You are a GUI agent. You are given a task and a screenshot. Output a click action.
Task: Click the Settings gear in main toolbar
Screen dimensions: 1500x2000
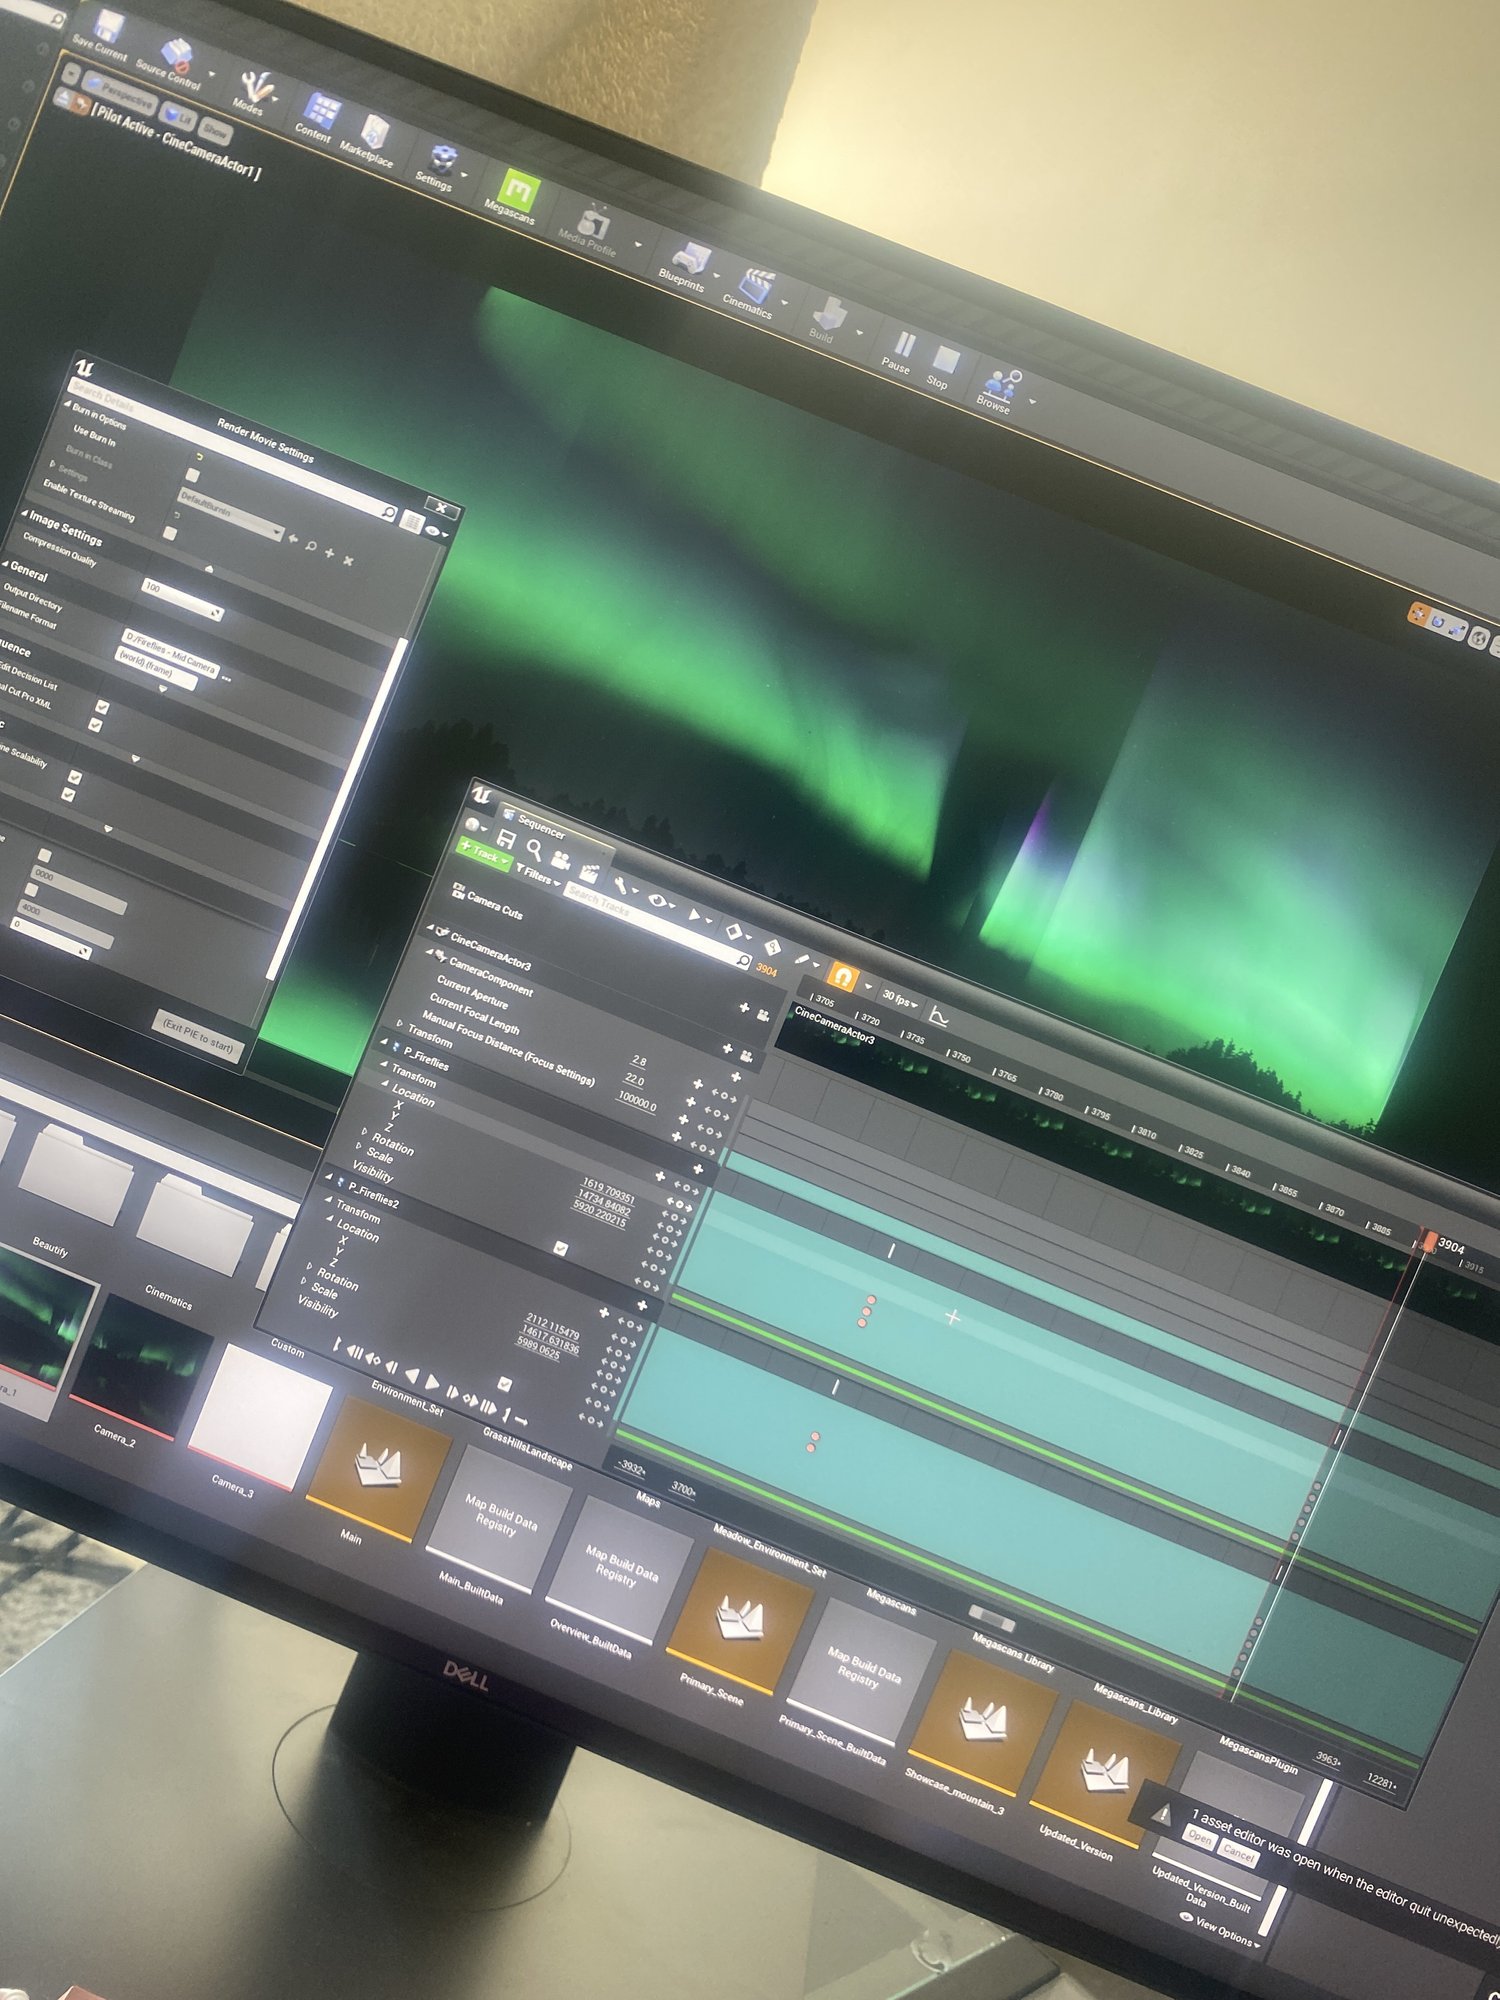pyautogui.click(x=442, y=157)
